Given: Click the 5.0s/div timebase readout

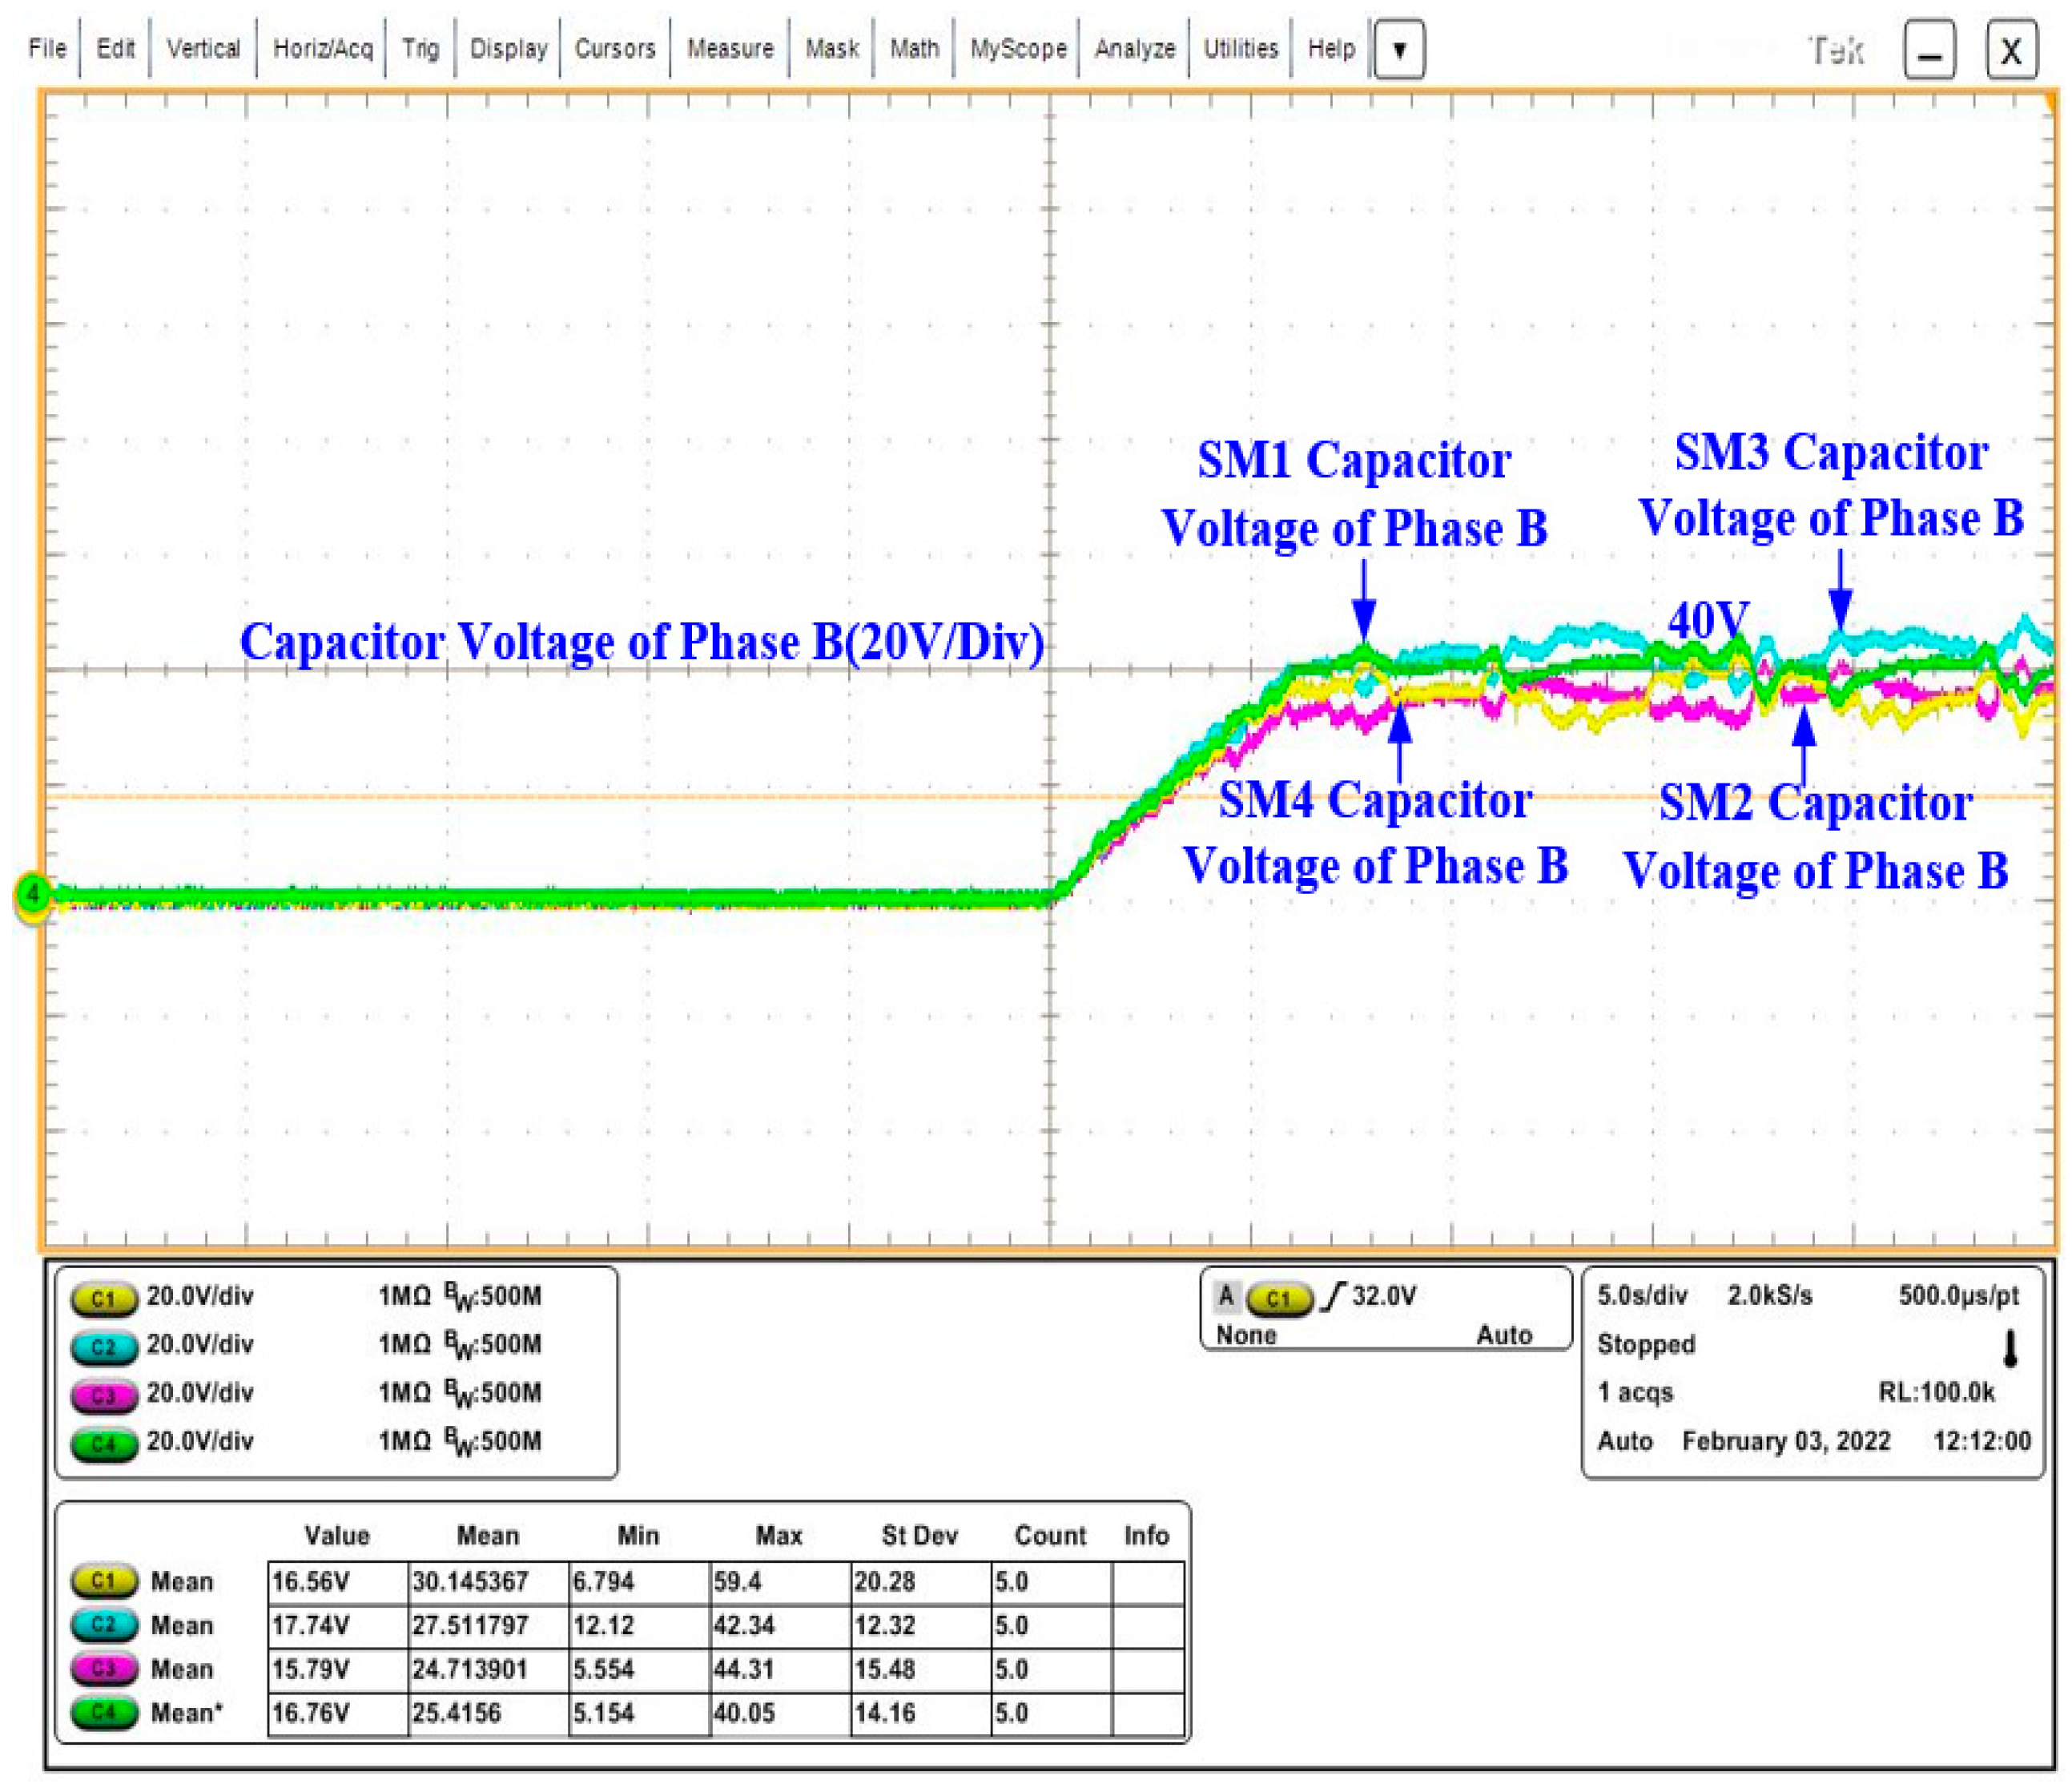Looking at the screenshot, I should tap(1641, 1296).
